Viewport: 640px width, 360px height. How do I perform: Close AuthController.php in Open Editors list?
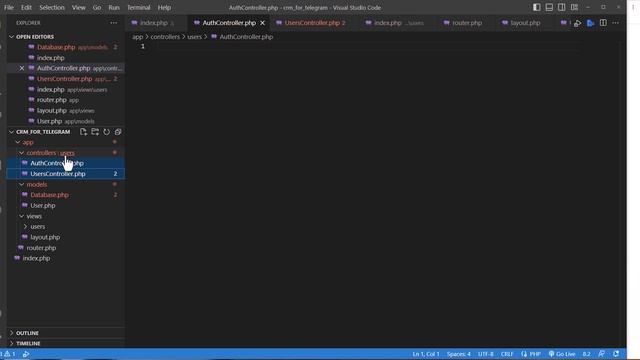22,68
